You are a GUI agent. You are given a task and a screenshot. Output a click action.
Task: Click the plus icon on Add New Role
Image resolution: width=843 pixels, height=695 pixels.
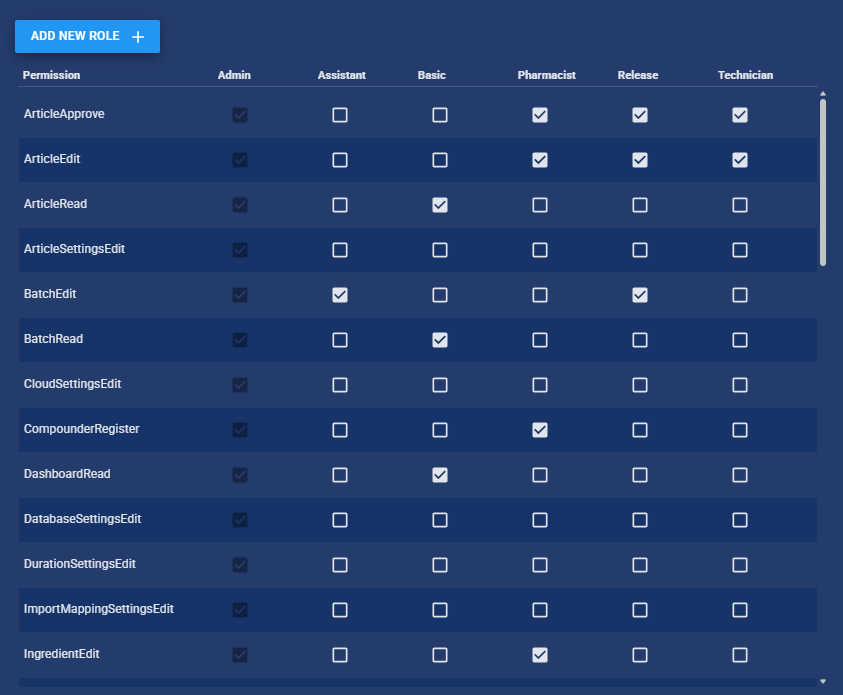click(x=138, y=37)
